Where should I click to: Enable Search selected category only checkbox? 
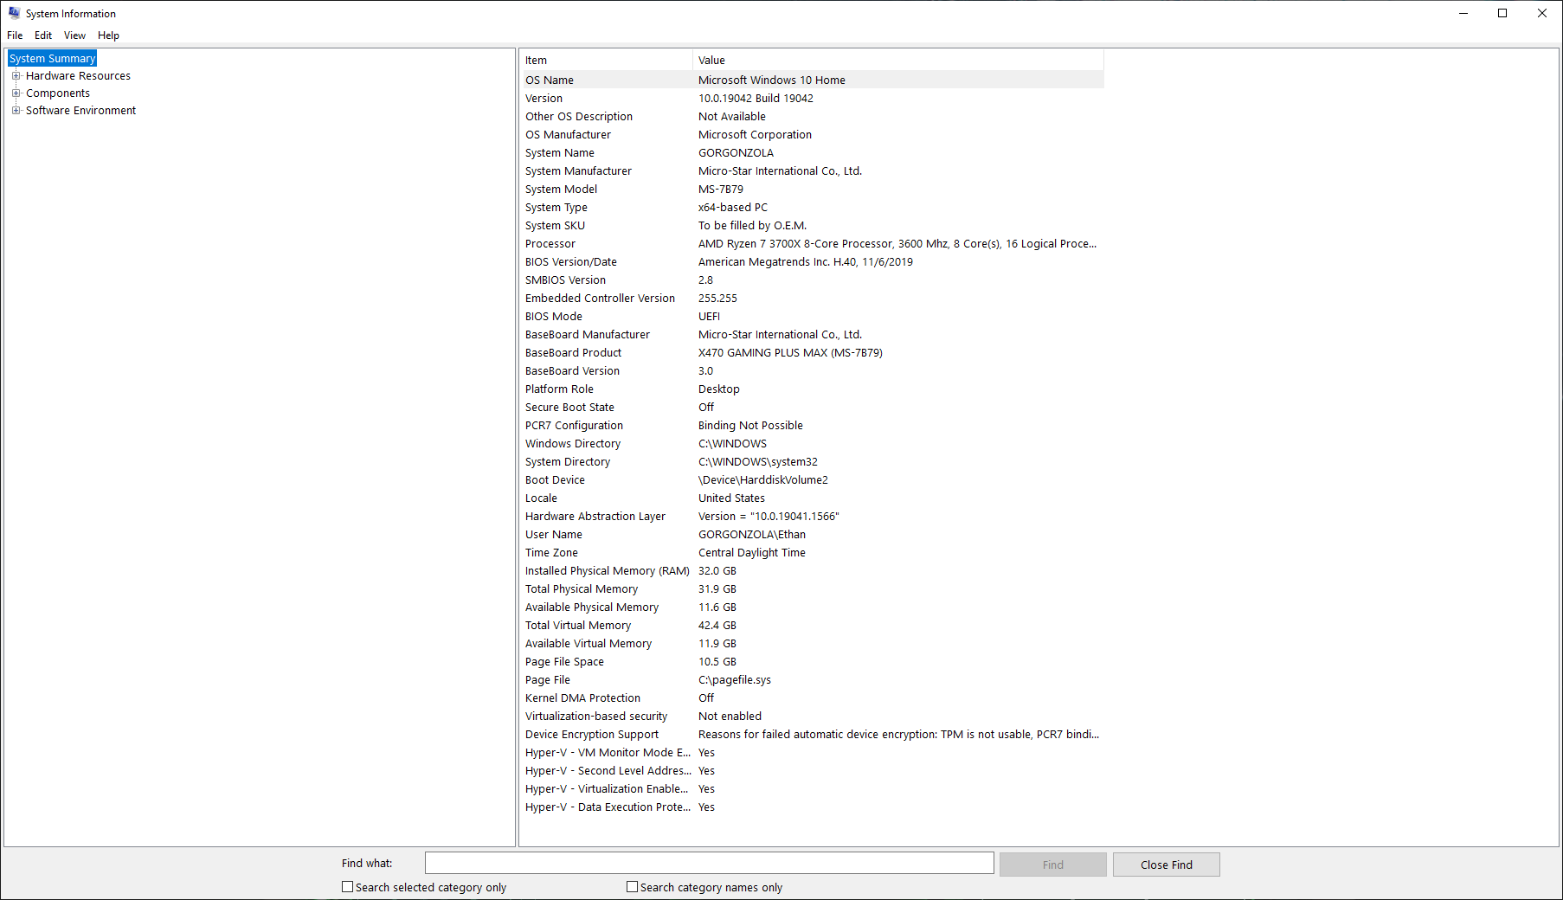point(348,887)
